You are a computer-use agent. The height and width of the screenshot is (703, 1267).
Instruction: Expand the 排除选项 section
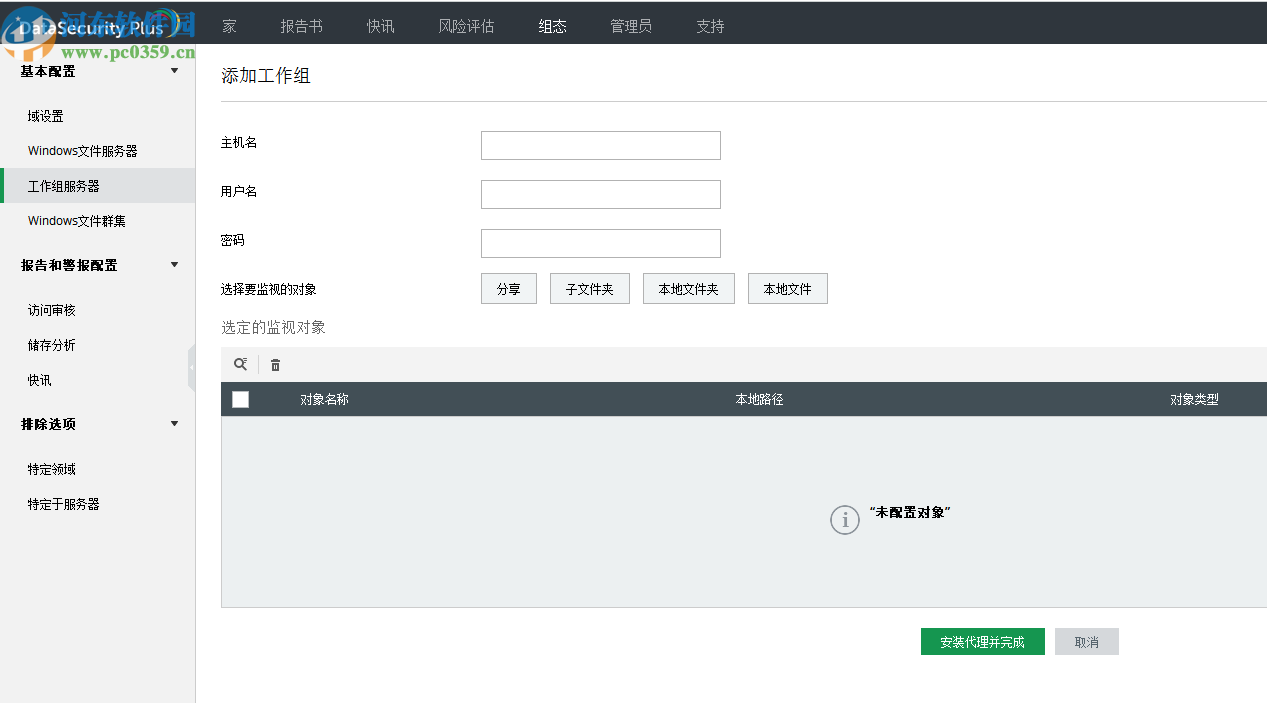pos(173,423)
